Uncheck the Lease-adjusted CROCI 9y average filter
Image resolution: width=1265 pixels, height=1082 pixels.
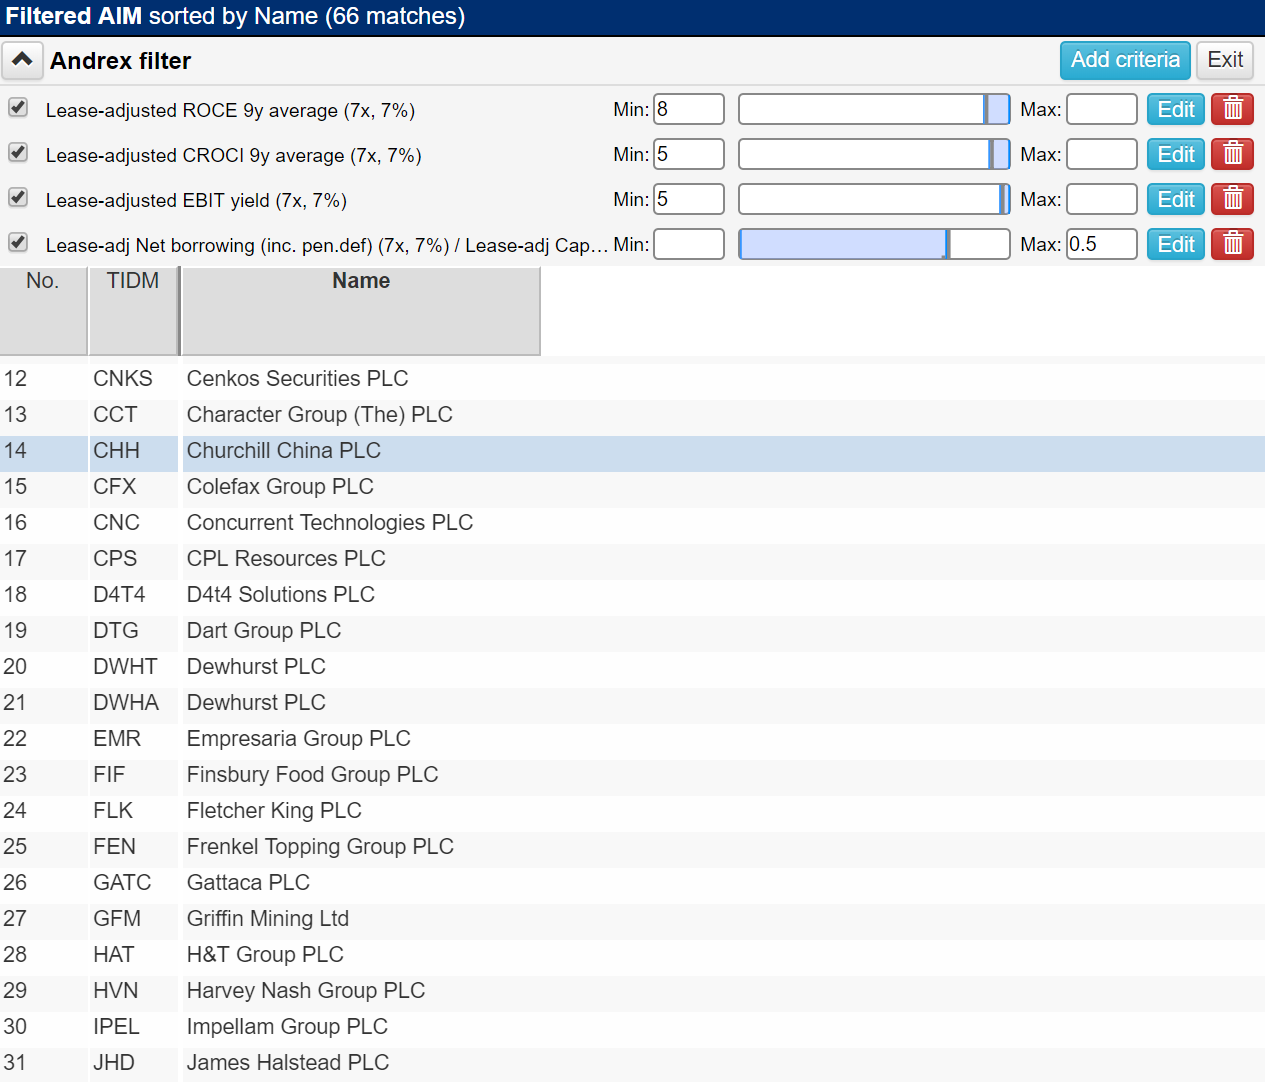[x=18, y=152]
